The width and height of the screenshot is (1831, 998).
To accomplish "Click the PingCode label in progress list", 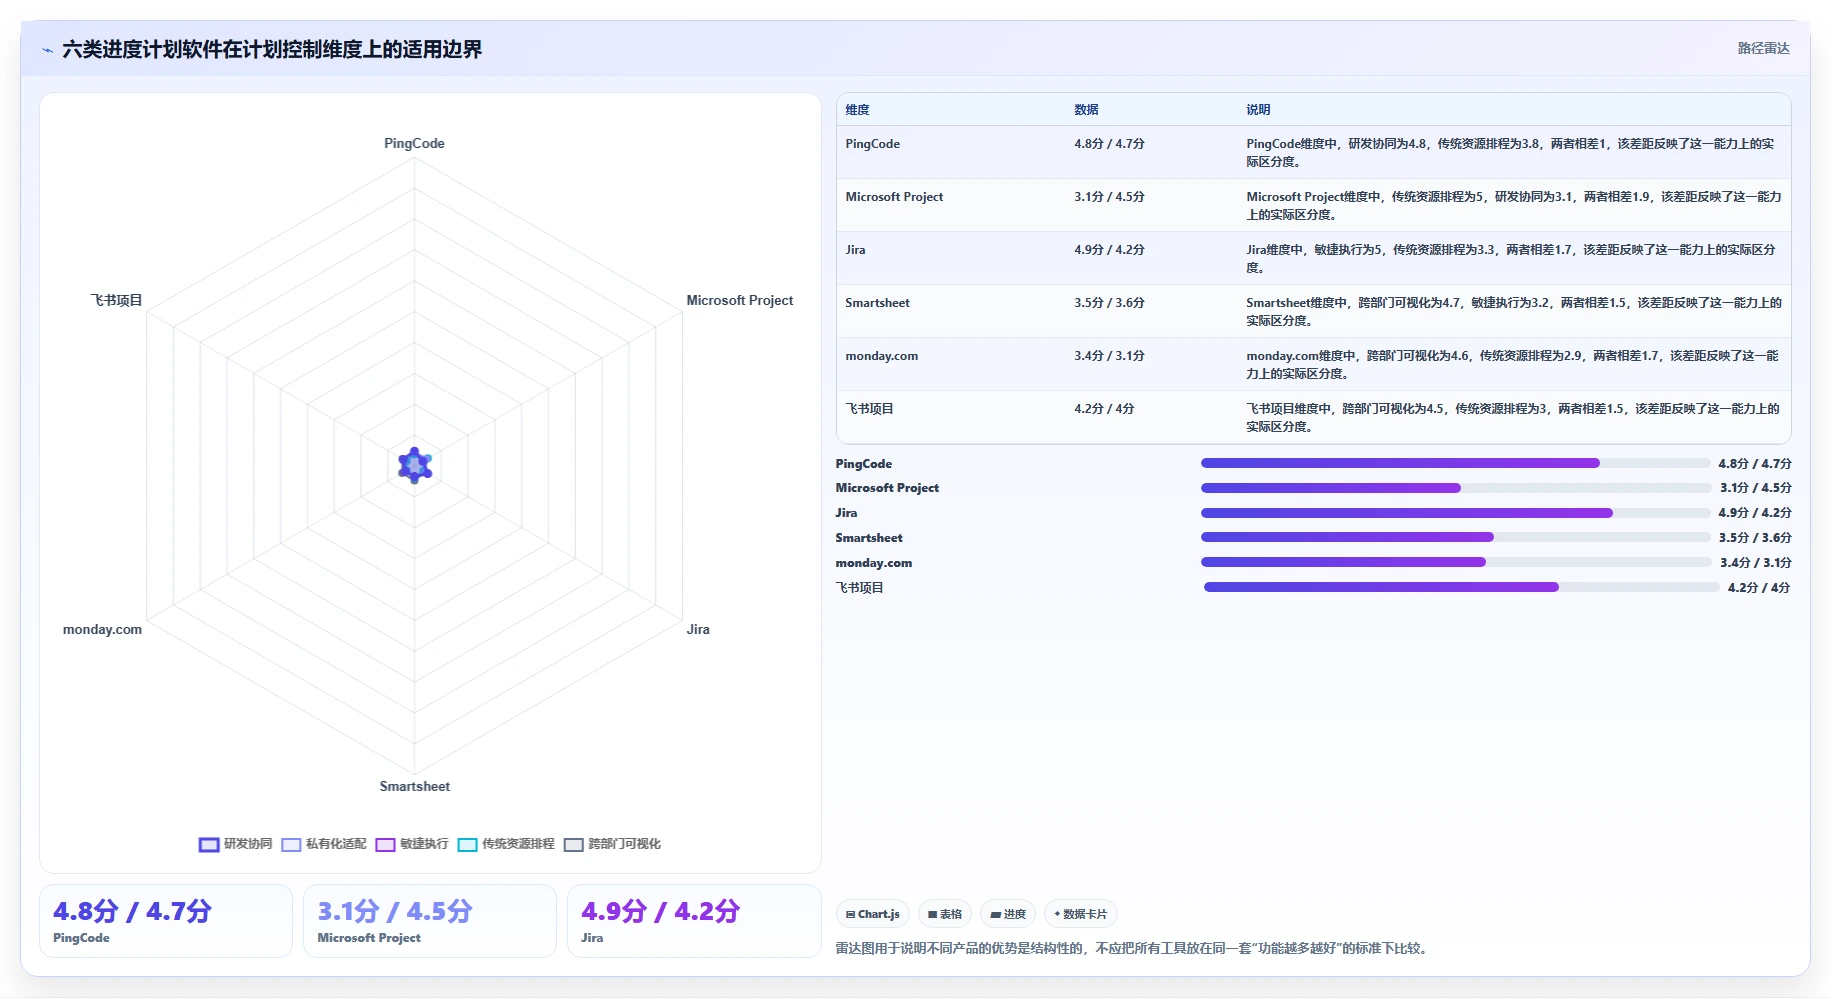I will coord(864,463).
